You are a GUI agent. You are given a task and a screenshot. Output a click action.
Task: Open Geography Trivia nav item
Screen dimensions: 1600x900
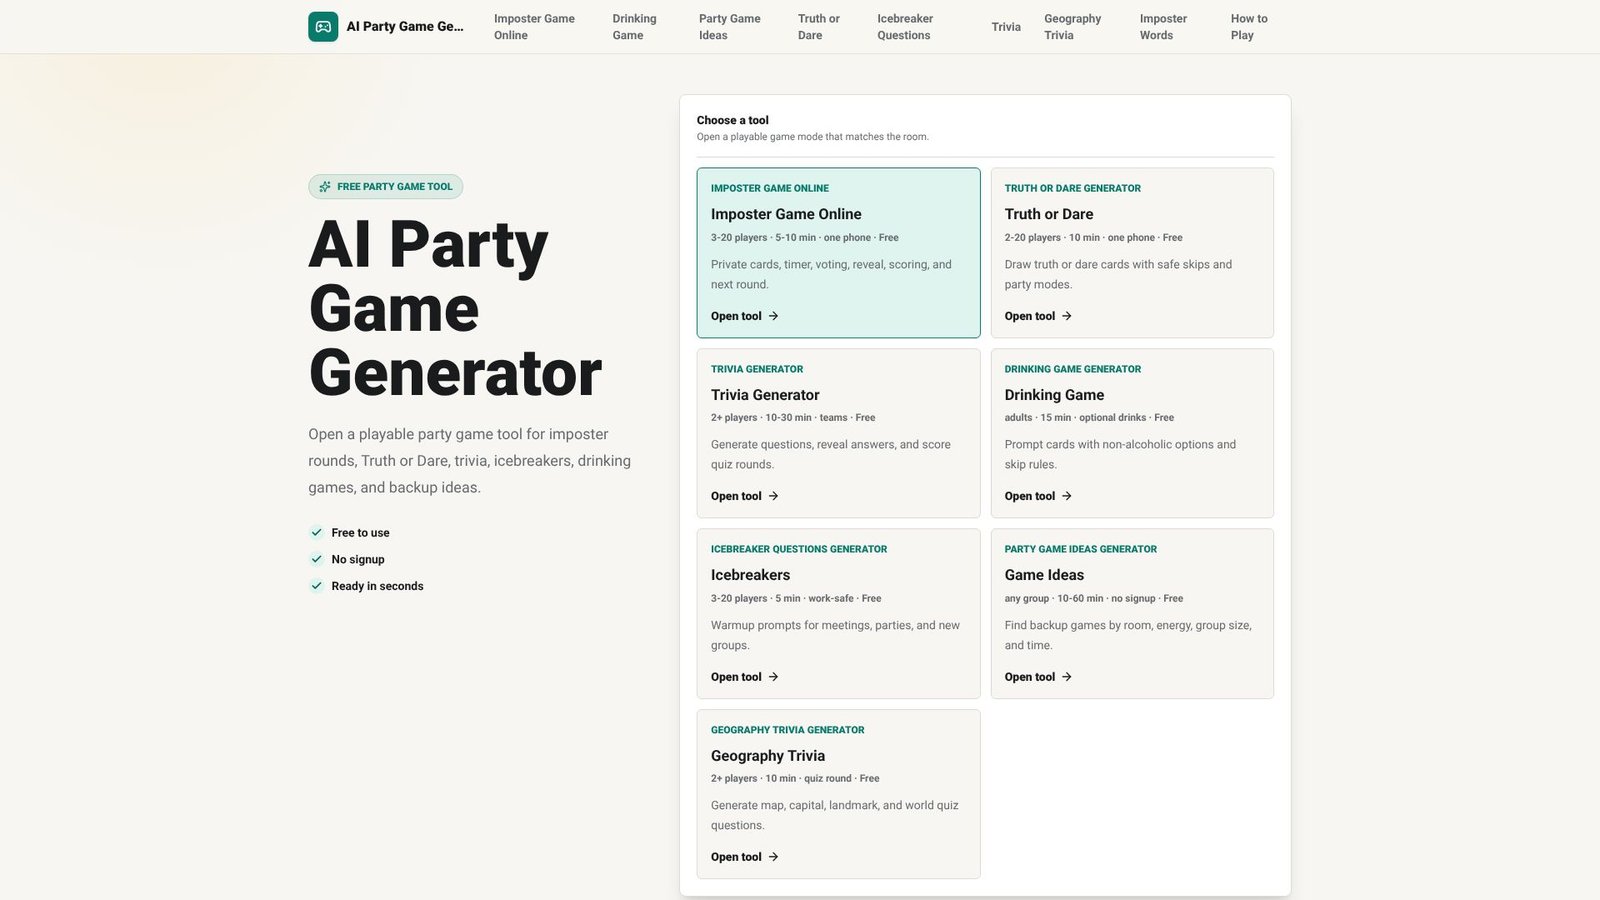(1072, 27)
